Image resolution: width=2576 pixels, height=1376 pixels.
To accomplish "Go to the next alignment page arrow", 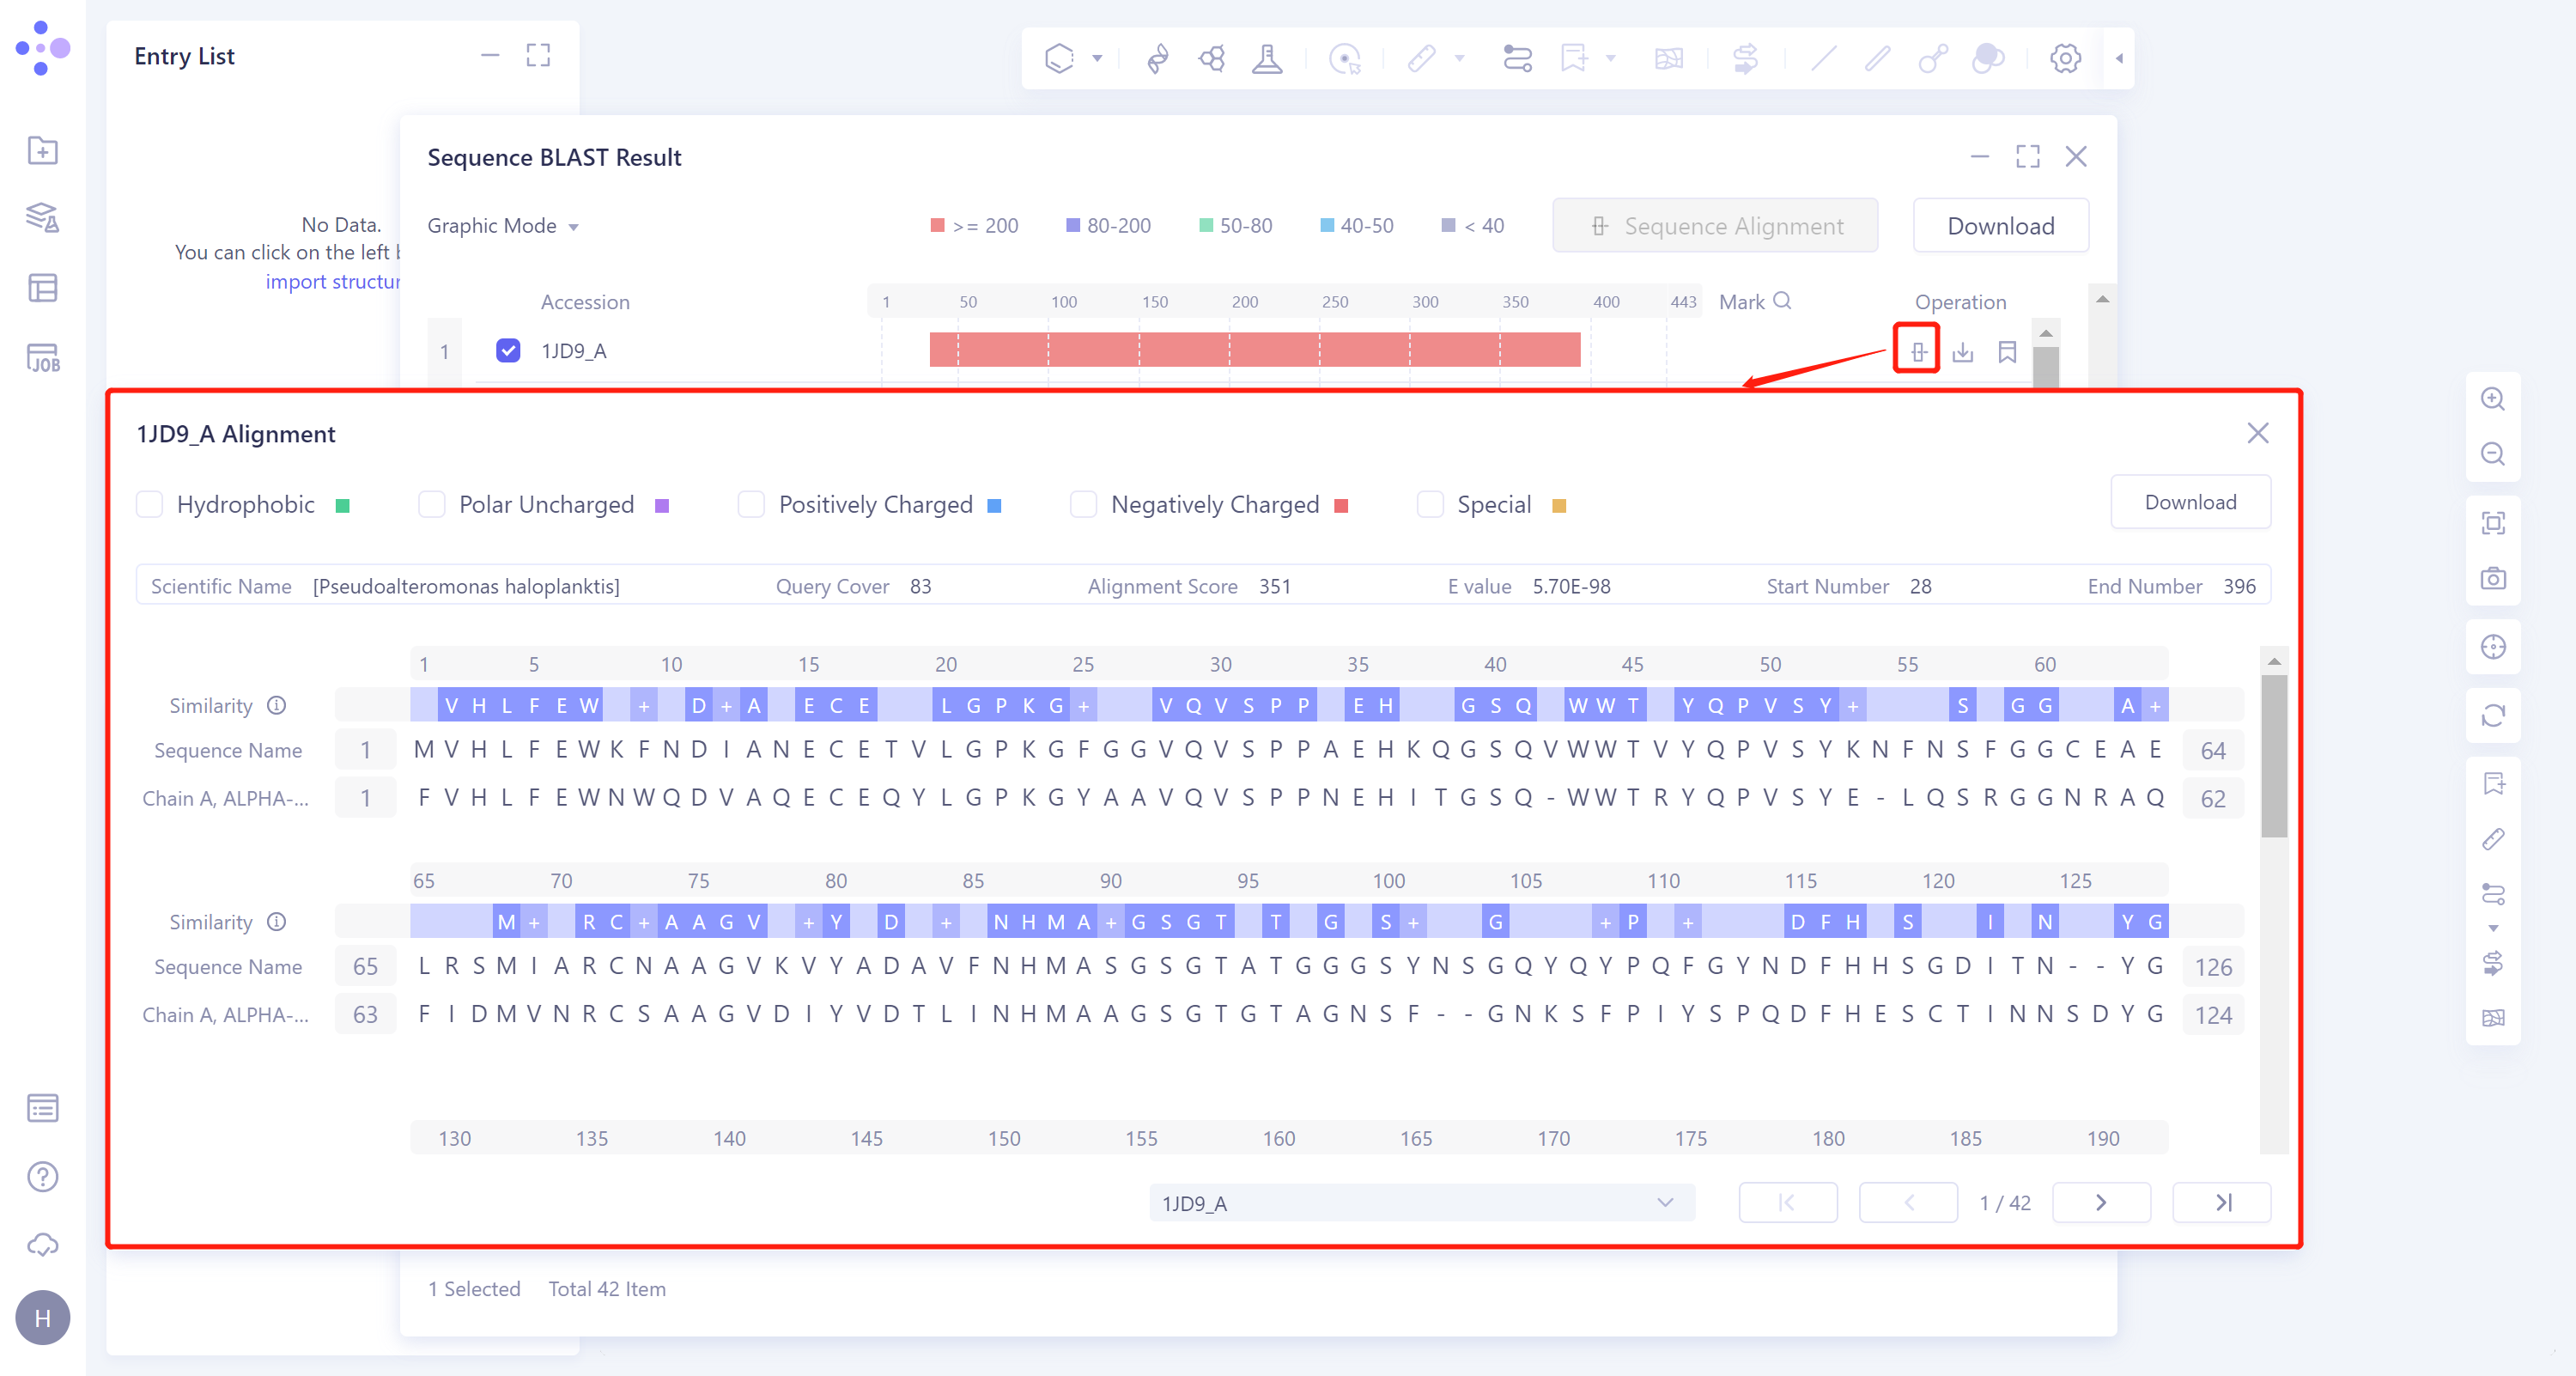I will [2101, 1202].
